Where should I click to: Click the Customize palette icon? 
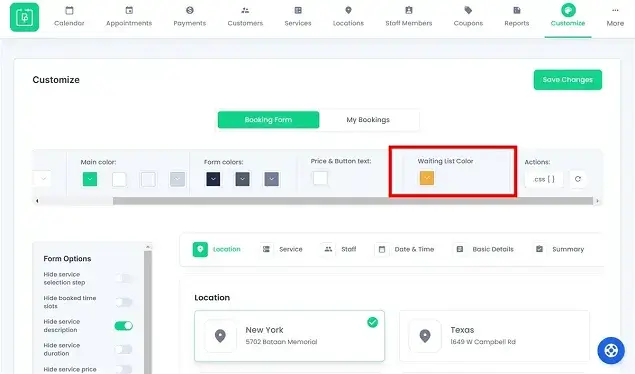click(x=568, y=10)
